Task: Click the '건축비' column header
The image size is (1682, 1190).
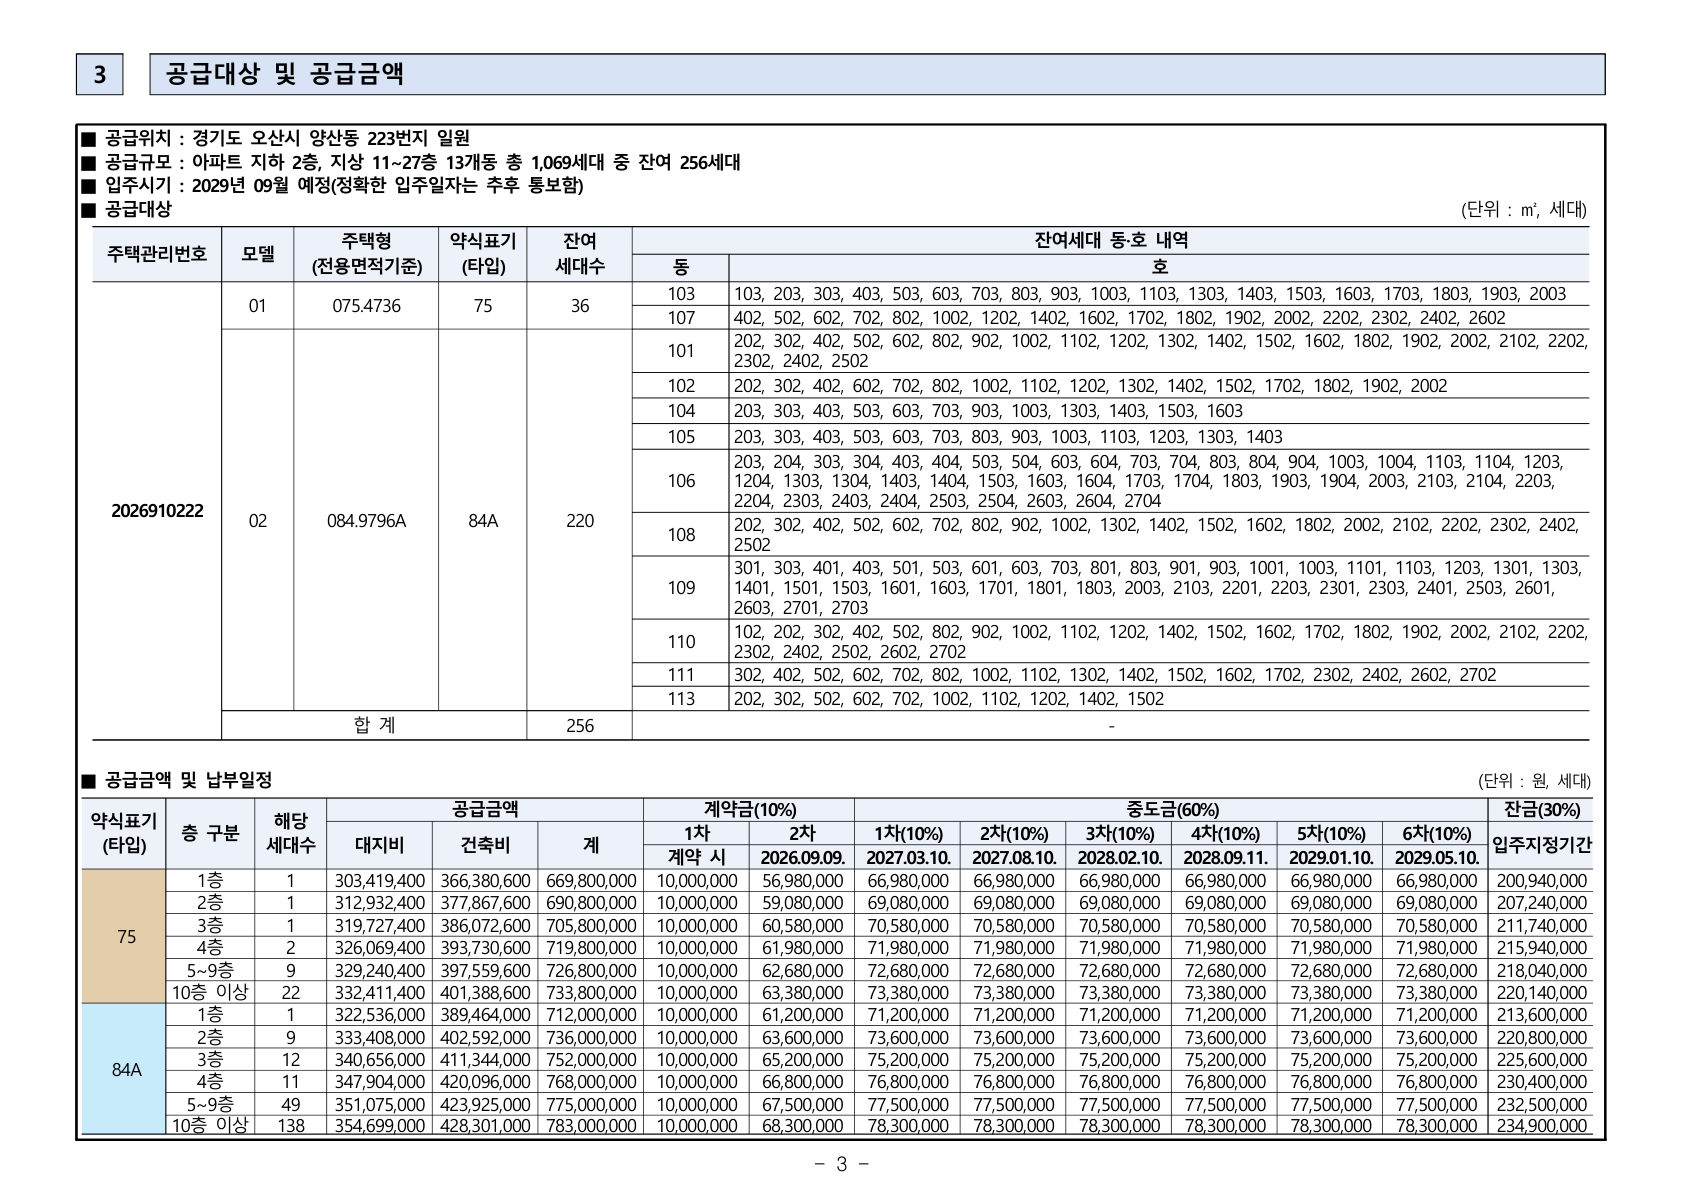Action: click(485, 845)
